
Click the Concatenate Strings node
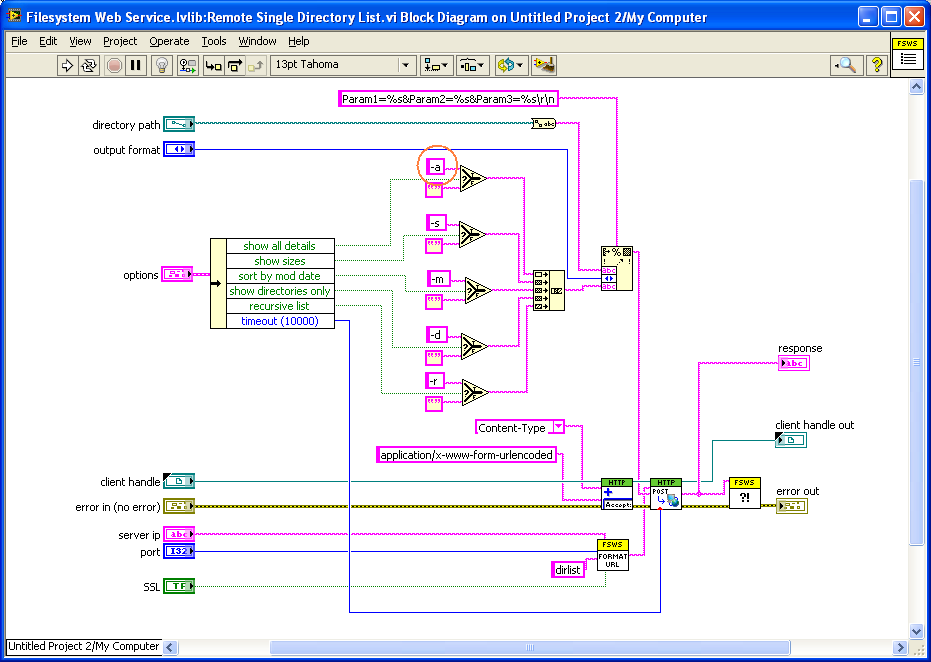549,290
